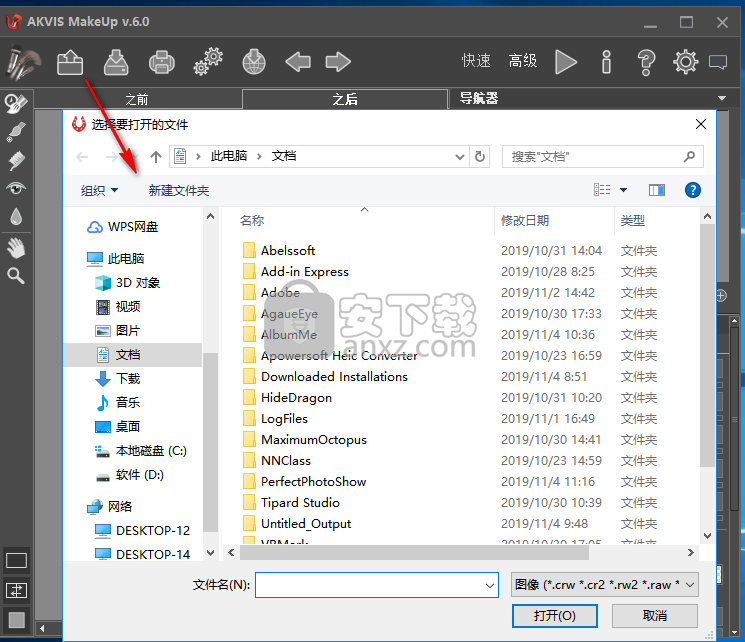
Task: Open the 之后 (After) tab
Action: (x=345, y=99)
